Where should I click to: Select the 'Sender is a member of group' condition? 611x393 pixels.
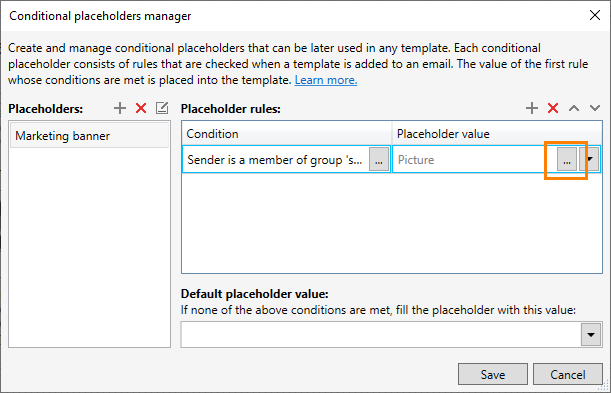pyautogui.click(x=275, y=160)
